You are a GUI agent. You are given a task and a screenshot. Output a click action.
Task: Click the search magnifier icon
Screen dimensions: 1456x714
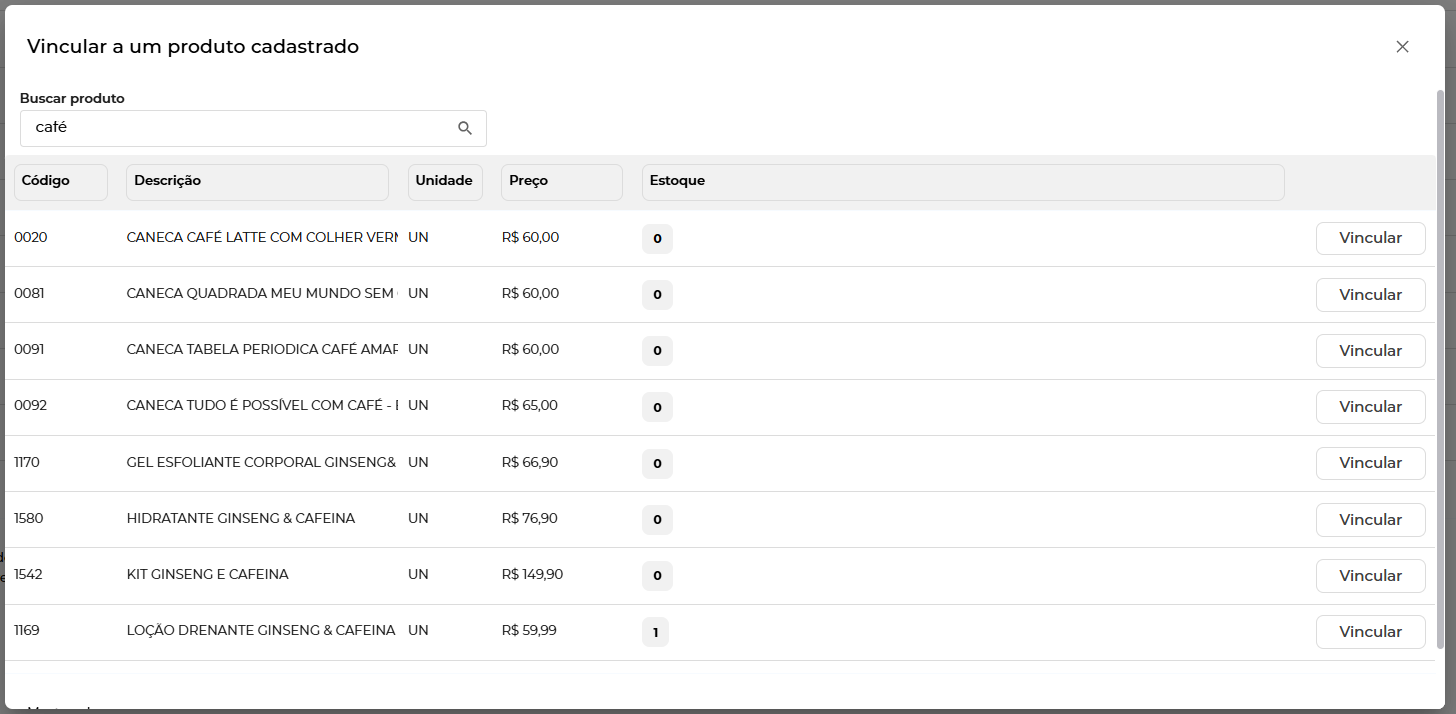[x=464, y=128]
